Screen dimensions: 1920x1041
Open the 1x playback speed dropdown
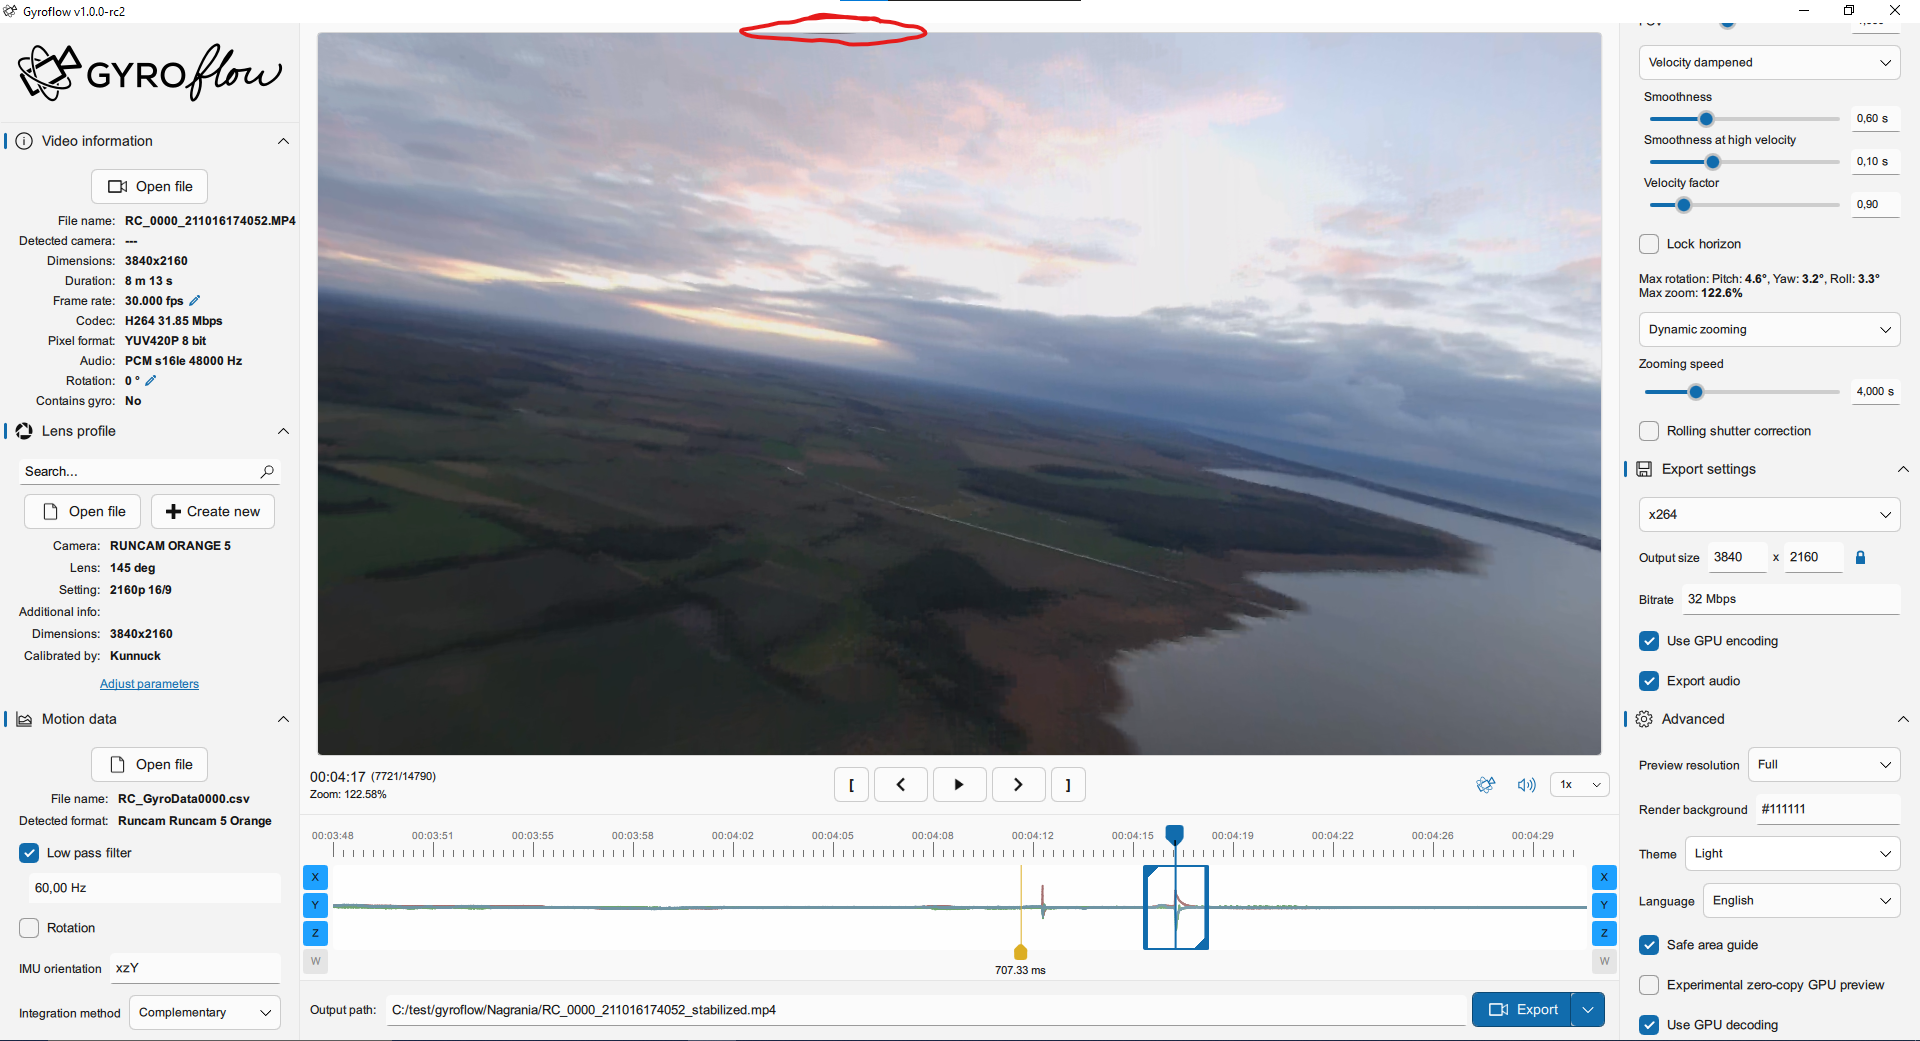click(1578, 785)
